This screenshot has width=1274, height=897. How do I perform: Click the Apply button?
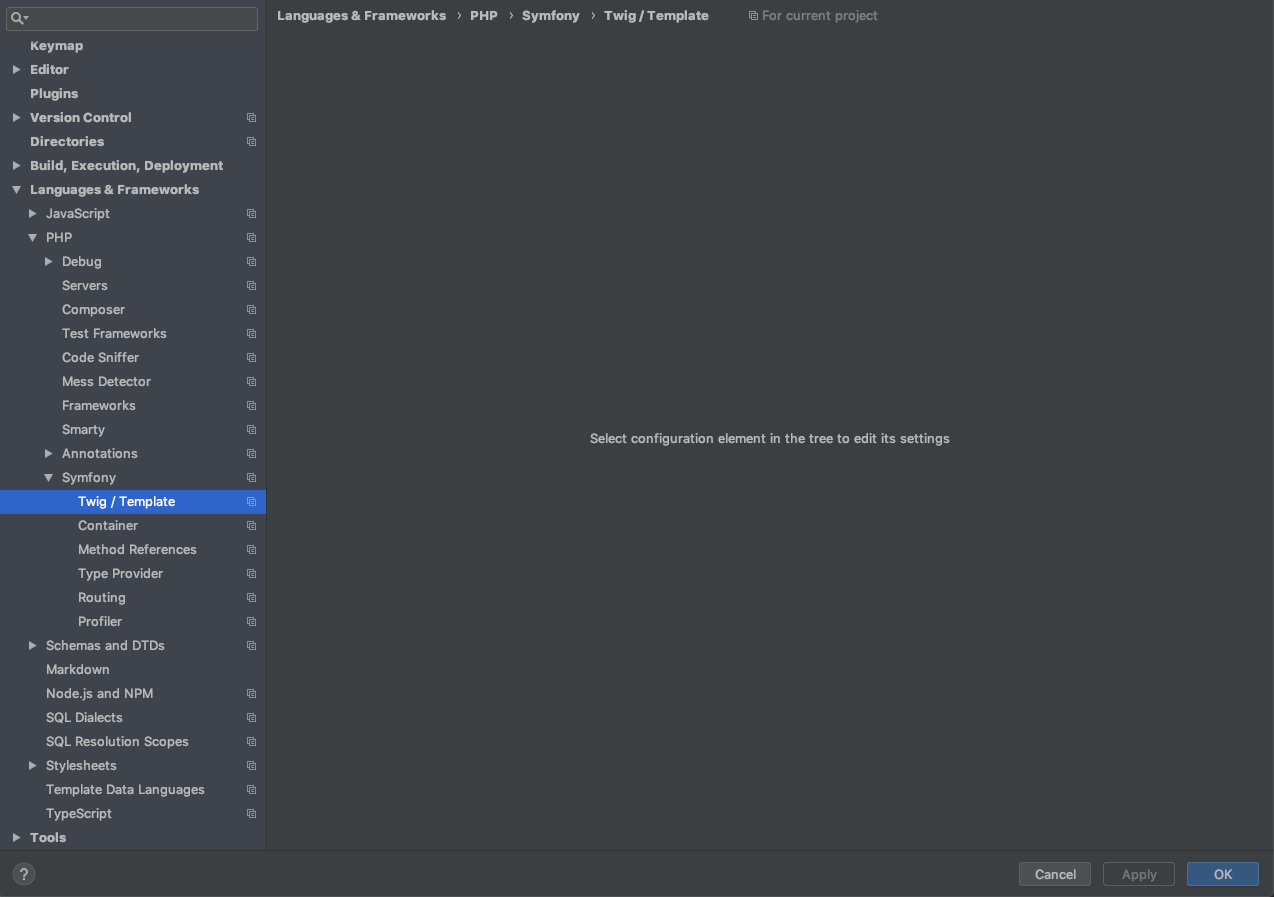(1139, 874)
